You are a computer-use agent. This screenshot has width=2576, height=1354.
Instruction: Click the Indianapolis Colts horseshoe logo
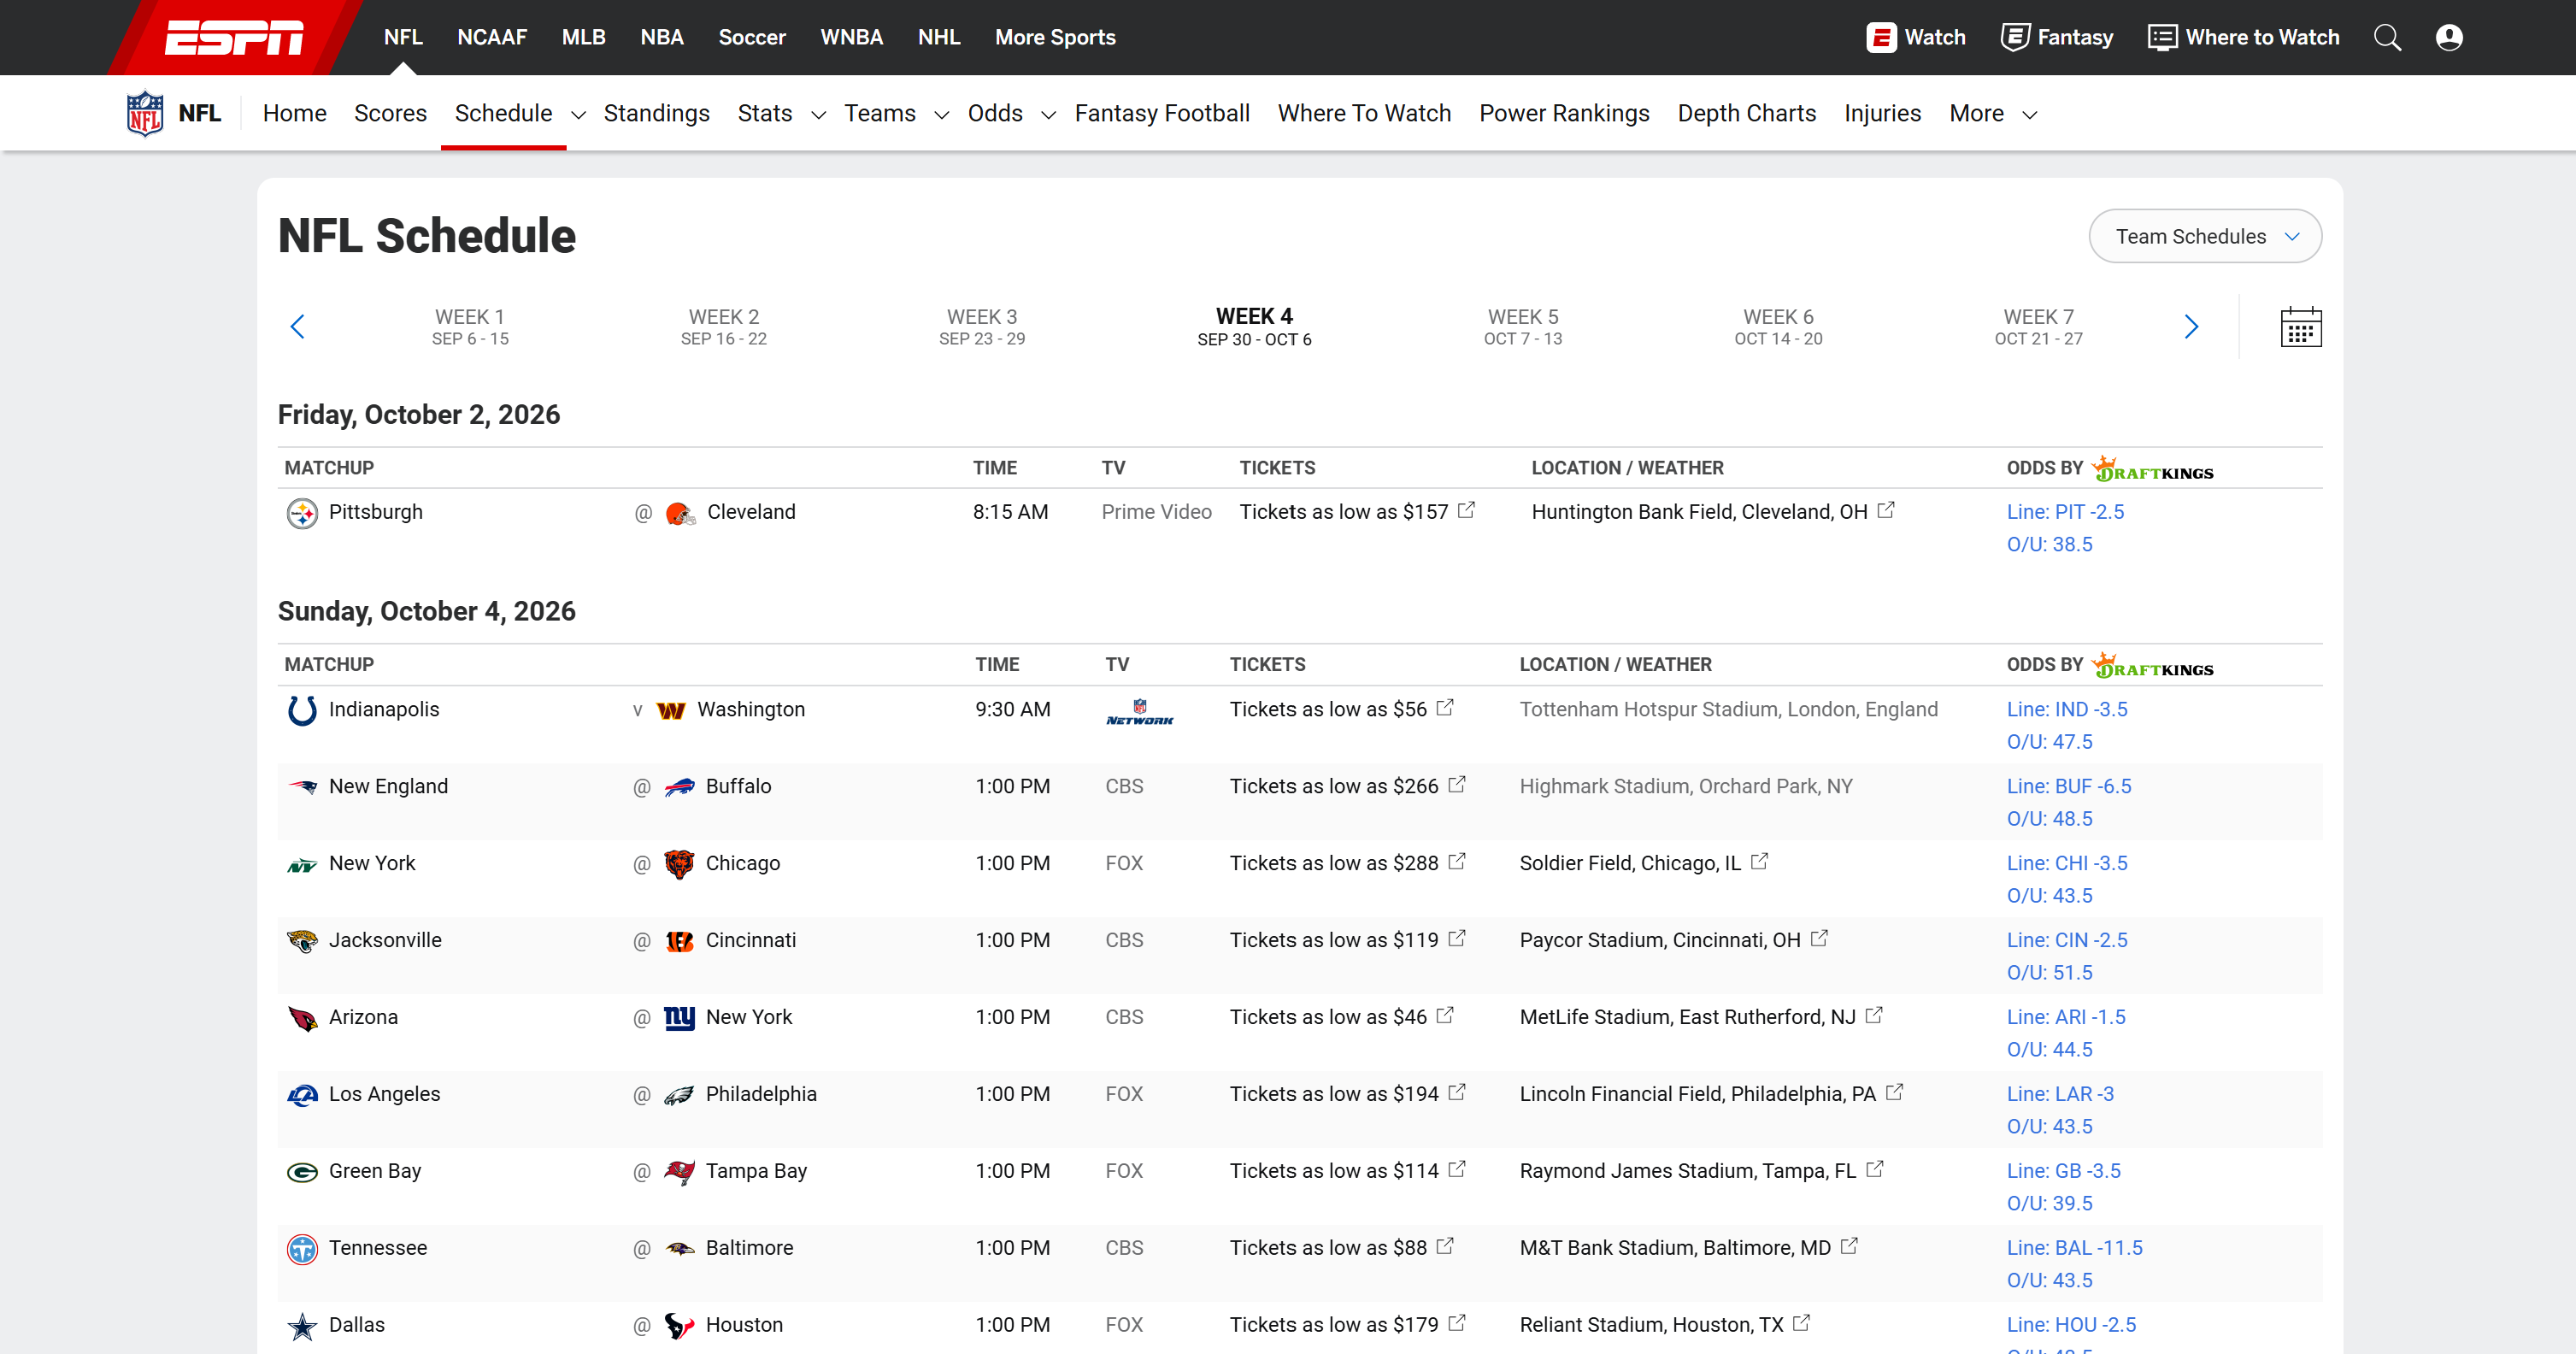[x=302, y=710]
